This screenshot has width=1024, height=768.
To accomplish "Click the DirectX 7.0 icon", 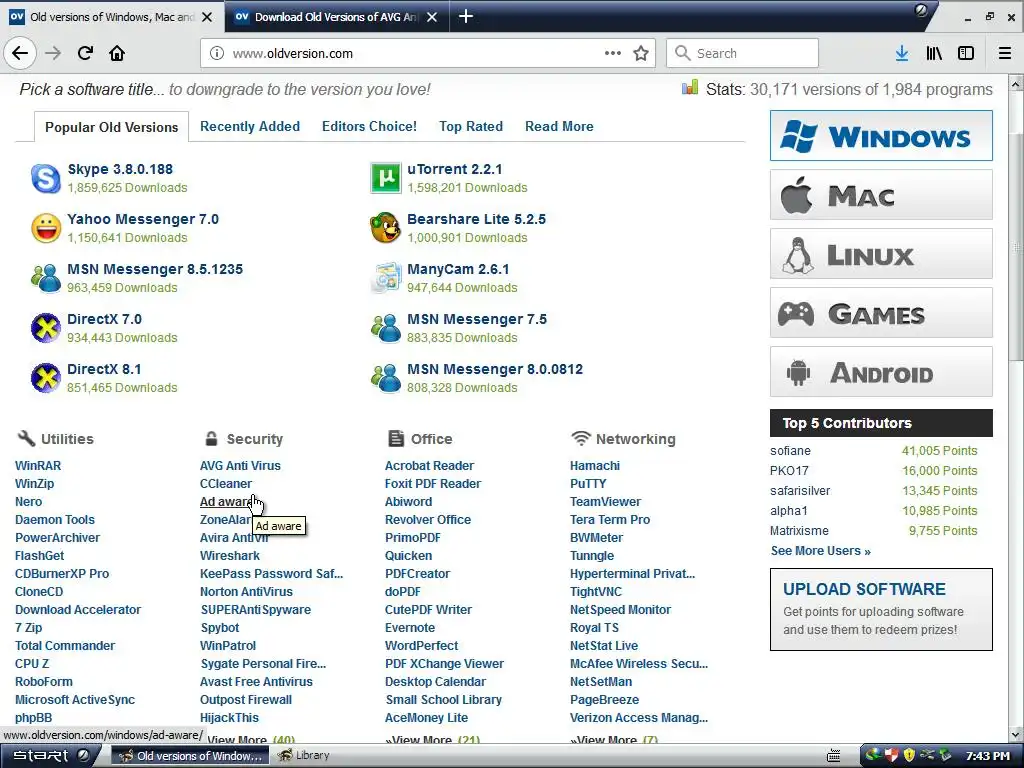I will pos(46,328).
